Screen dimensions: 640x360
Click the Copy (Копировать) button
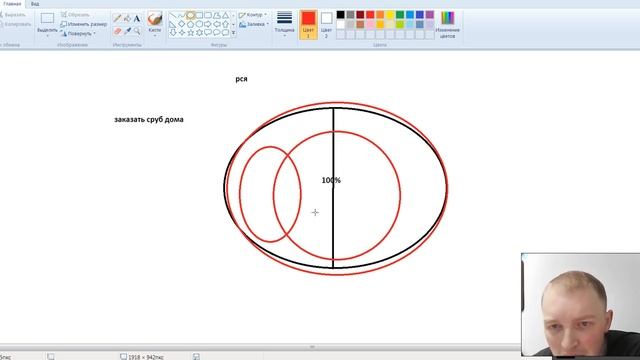[x=15, y=24]
